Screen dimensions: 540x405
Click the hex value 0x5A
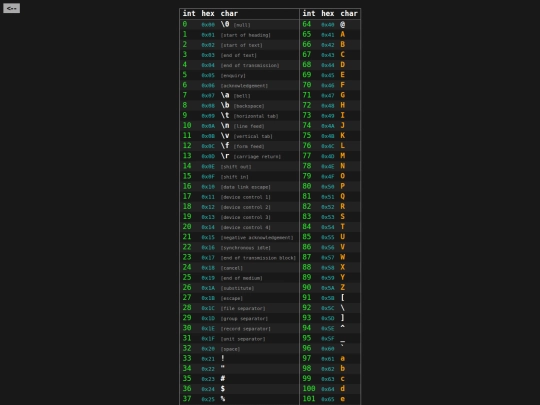pos(328,288)
